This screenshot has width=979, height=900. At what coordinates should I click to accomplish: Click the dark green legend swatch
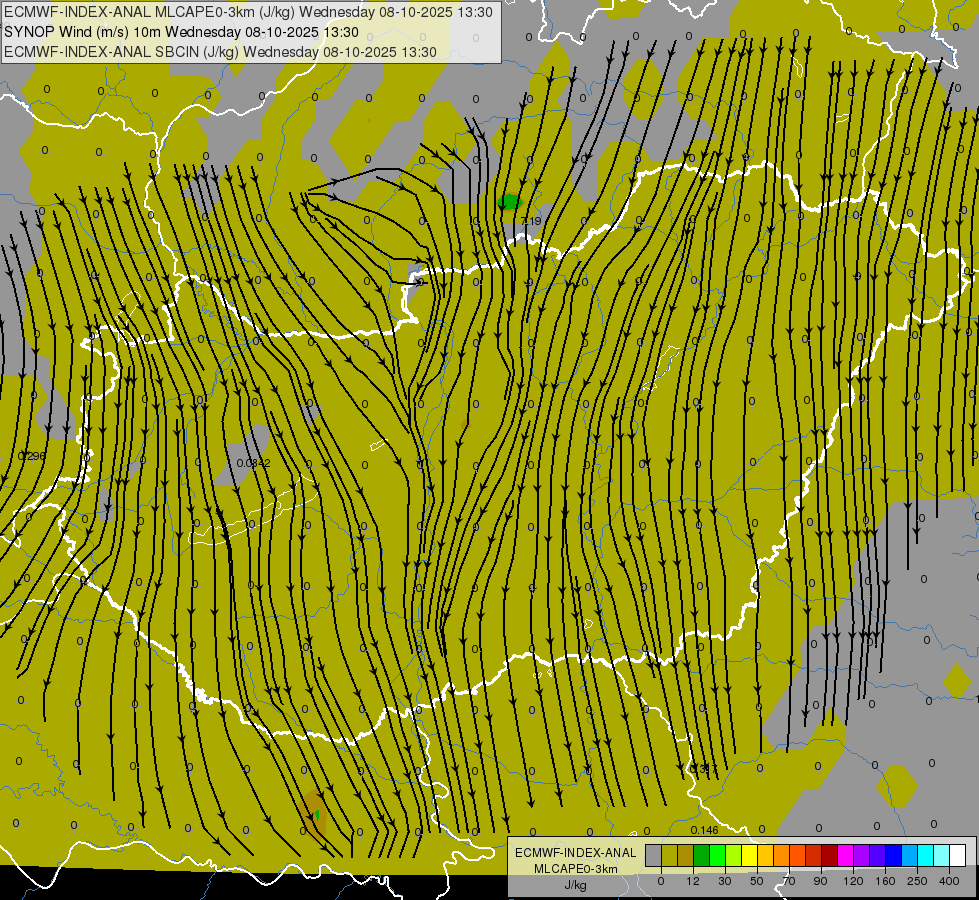click(702, 855)
